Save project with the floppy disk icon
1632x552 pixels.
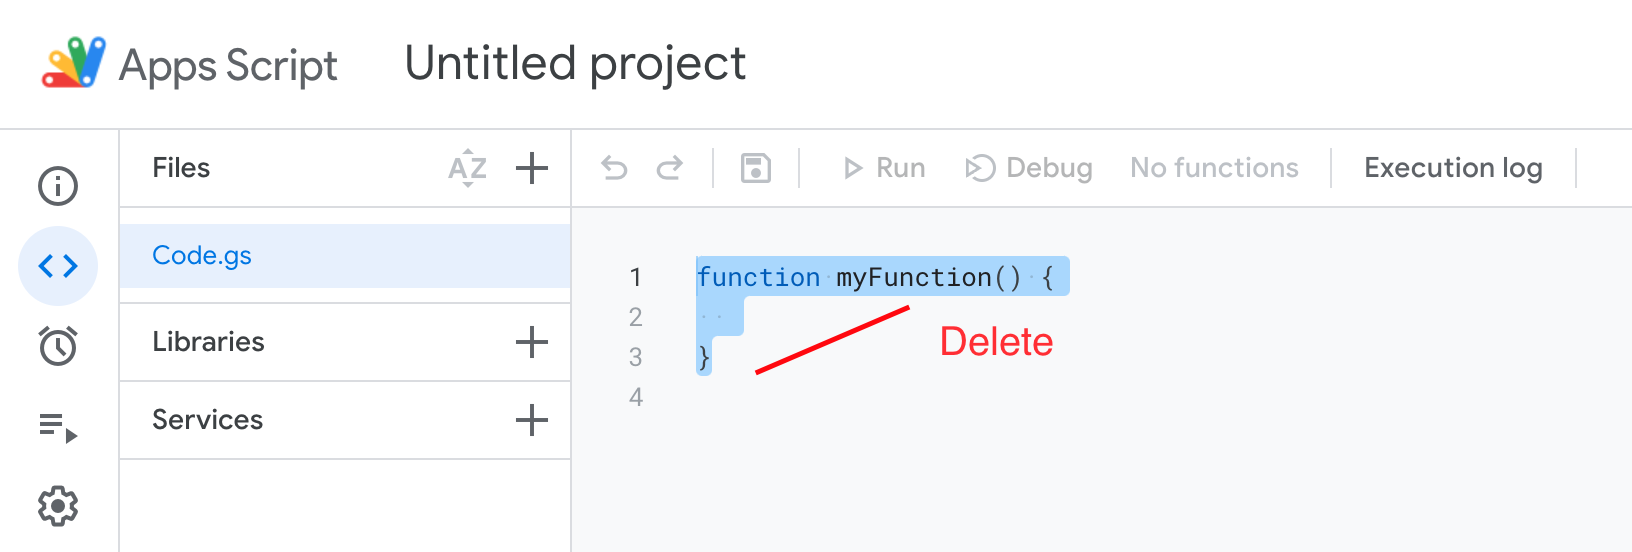tap(756, 168)
